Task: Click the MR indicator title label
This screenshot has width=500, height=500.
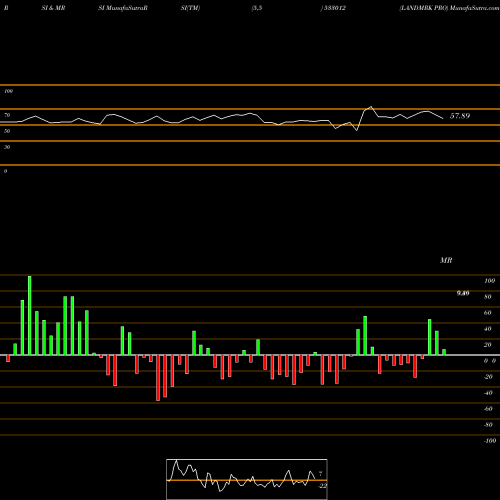Action: (x=446, y=260)
